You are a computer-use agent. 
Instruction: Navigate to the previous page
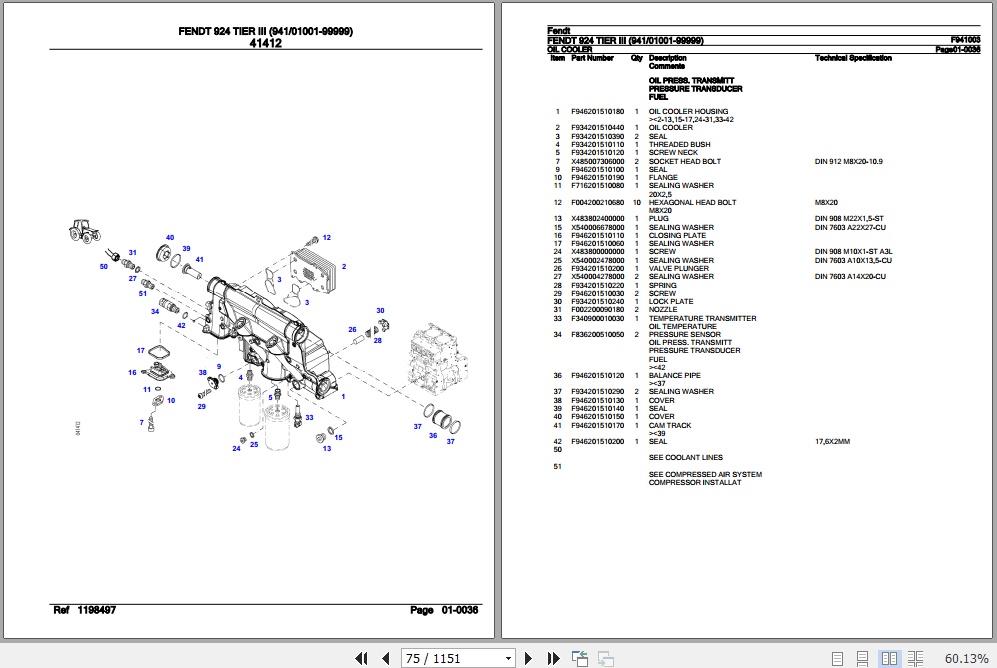(x=386, y=658)
